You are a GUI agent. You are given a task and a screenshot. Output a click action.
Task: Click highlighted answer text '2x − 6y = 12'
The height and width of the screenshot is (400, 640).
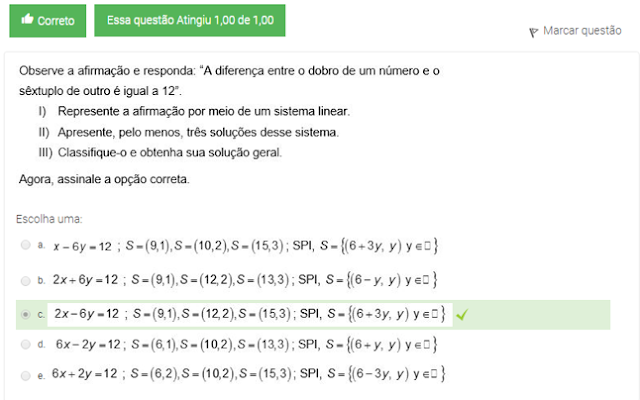pos(88,314)
